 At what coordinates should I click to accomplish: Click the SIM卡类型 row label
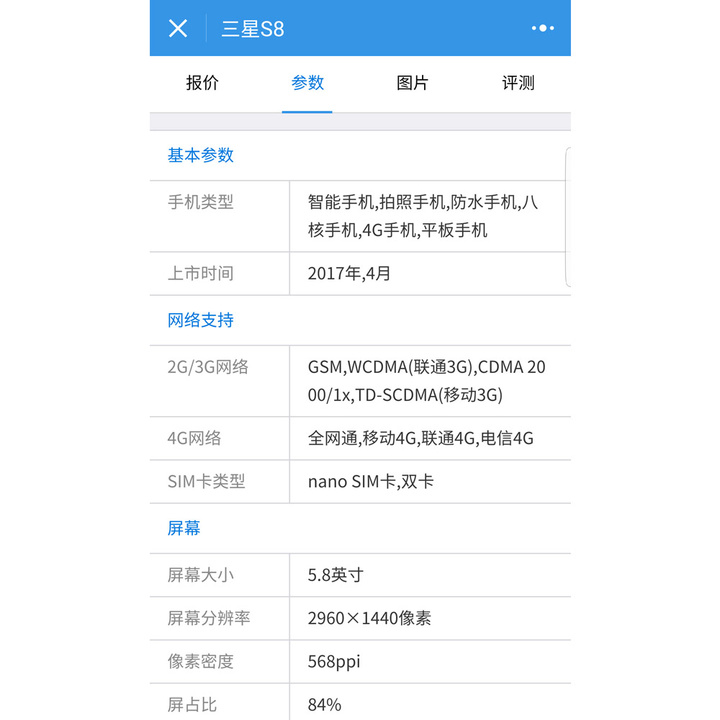(206, 481)
